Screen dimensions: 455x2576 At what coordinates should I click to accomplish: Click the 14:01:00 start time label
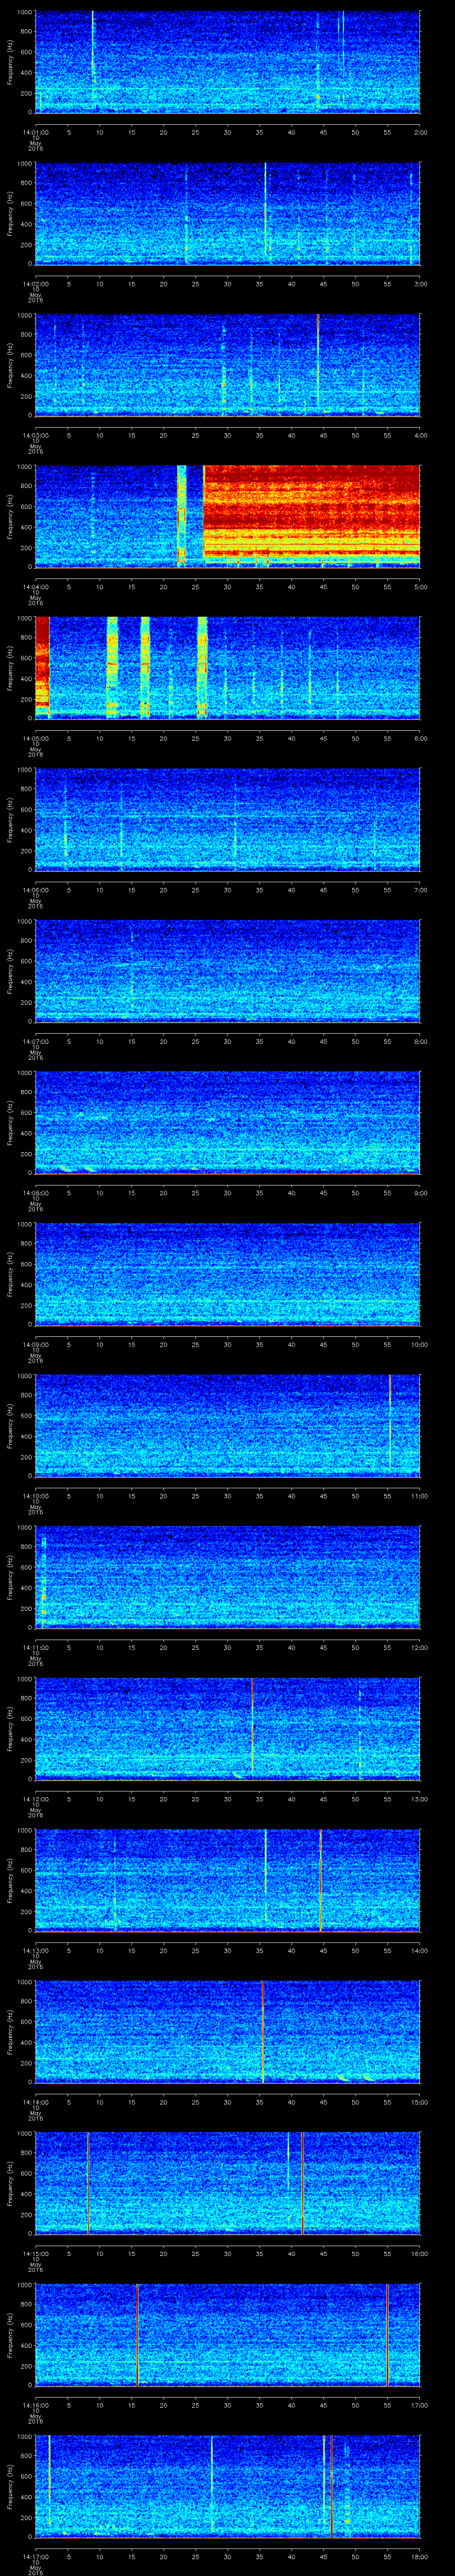[35, 131]
